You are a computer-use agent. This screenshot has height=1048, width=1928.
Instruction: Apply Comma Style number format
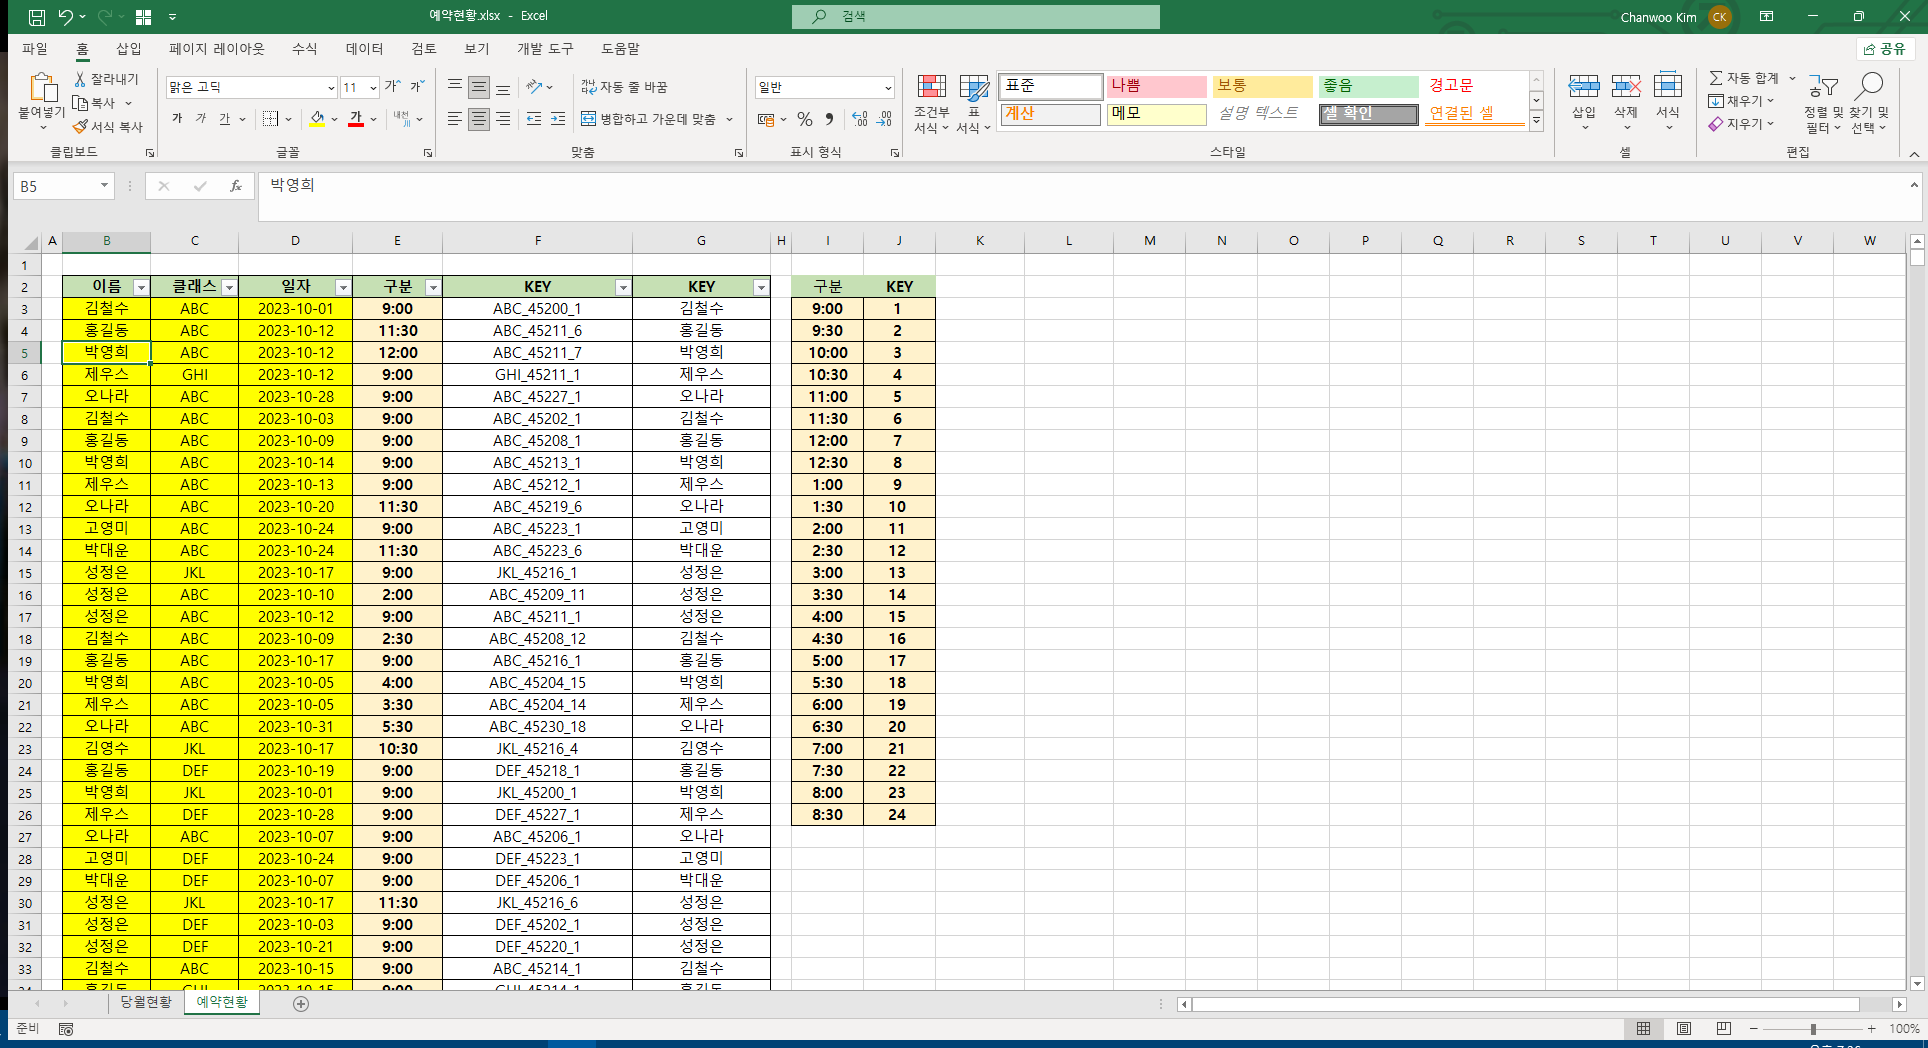829,119
